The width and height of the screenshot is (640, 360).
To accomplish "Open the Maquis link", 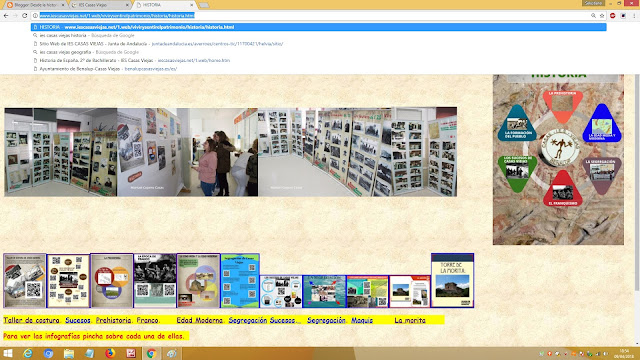I will (x=362, y=320).
